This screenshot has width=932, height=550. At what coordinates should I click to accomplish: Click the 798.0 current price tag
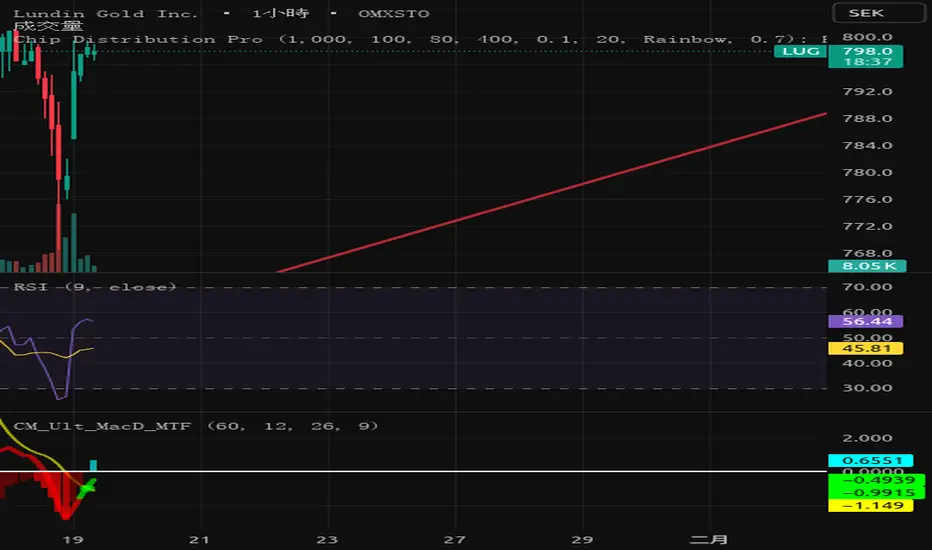[865, 56]
